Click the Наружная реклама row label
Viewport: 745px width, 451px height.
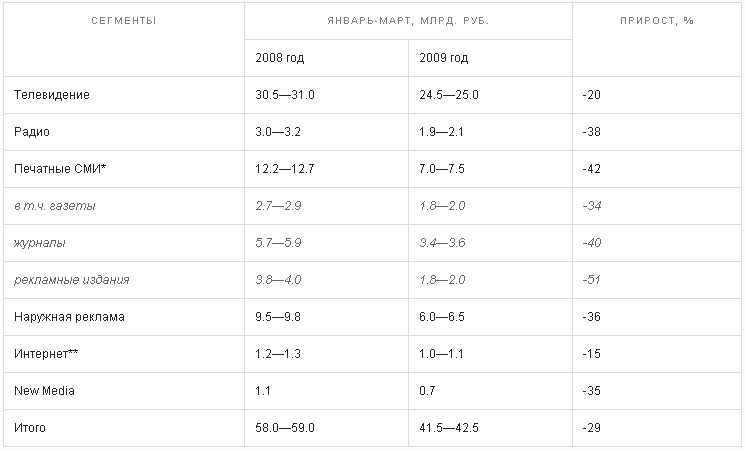pyautogui.click(x=69, y=317)
